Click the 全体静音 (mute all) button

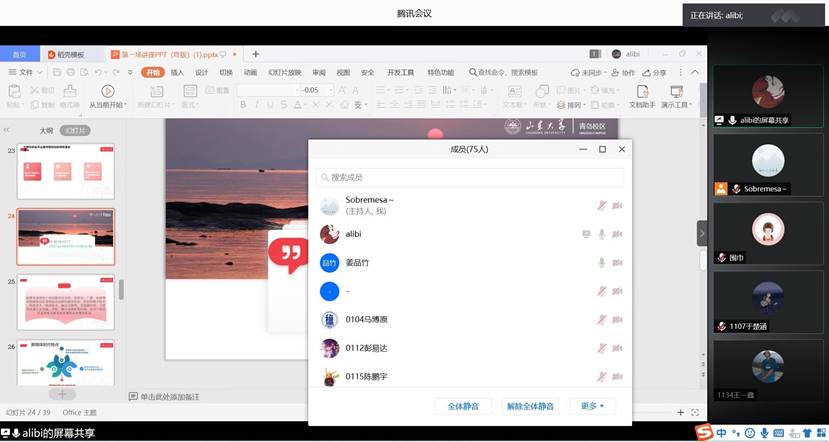click(x=463, y=406)
